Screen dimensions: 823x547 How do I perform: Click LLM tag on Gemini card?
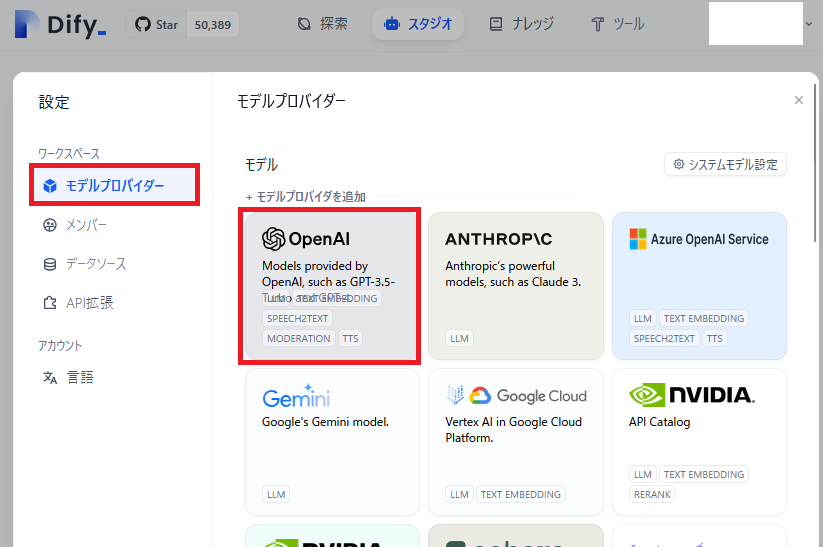pos(276,495)
